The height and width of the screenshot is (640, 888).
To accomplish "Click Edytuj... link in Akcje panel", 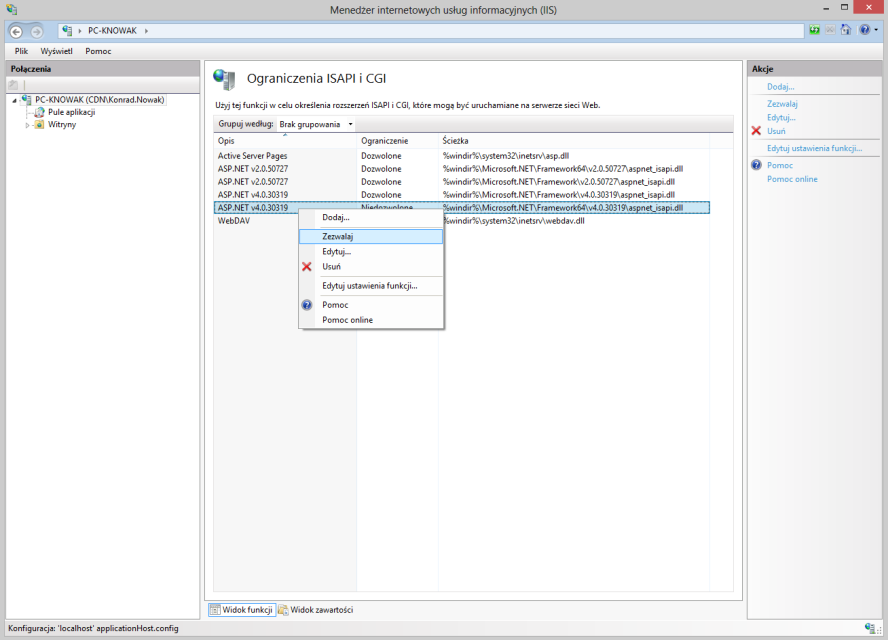I will click(x=781, y=117).
